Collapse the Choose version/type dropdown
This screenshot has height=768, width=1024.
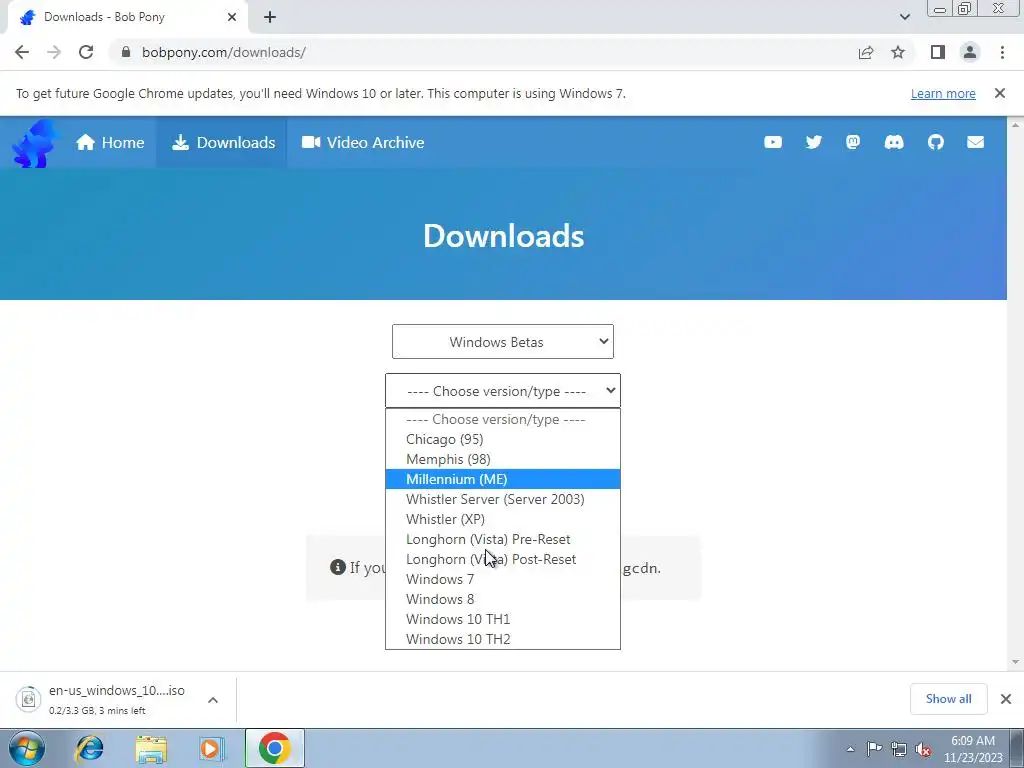502,391
